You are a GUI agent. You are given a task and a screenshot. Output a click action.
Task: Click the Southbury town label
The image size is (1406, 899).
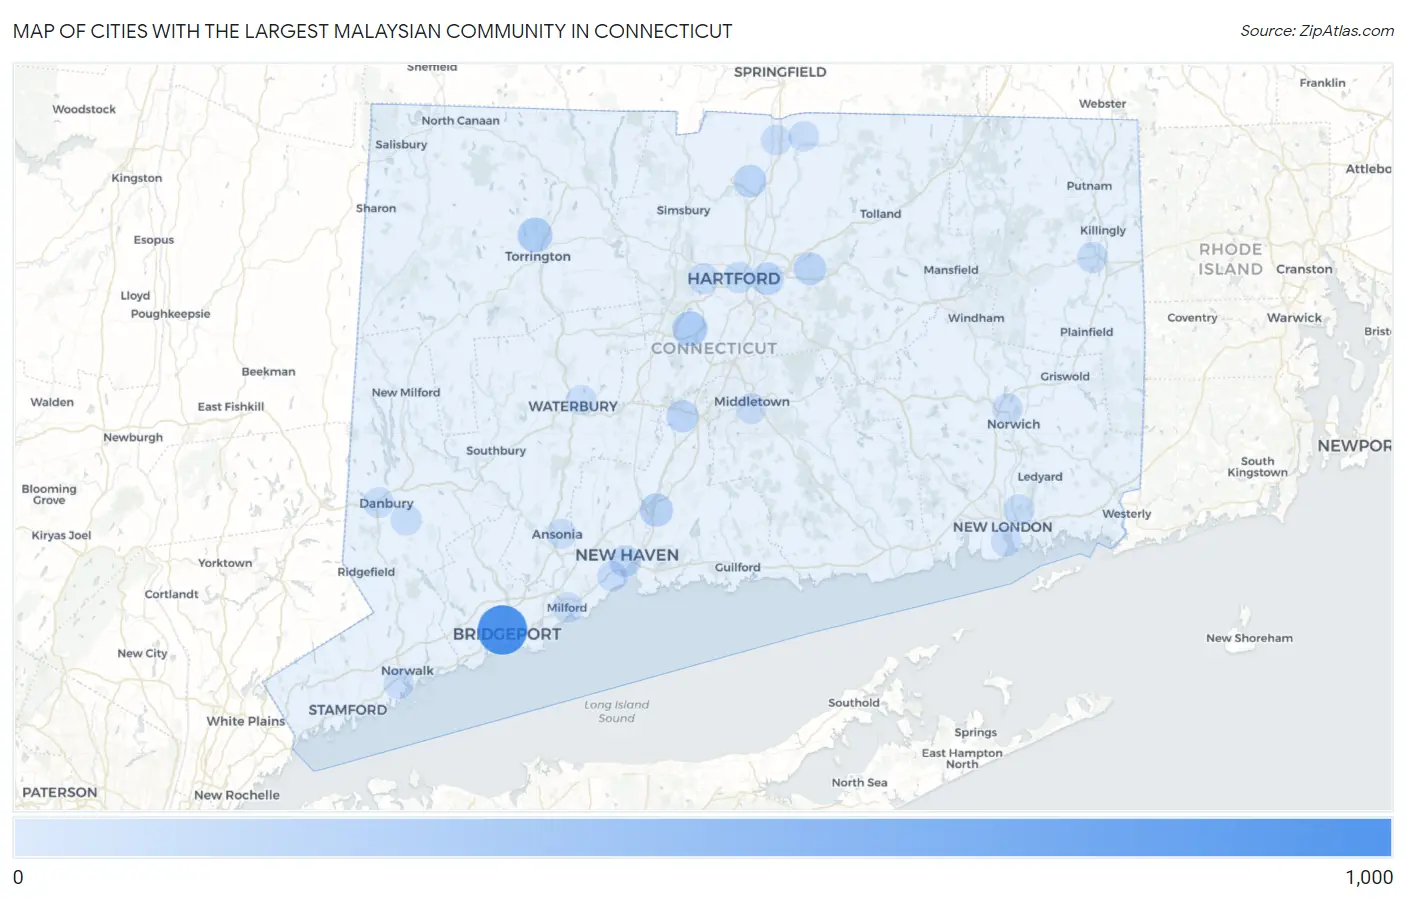coord(496,451)
